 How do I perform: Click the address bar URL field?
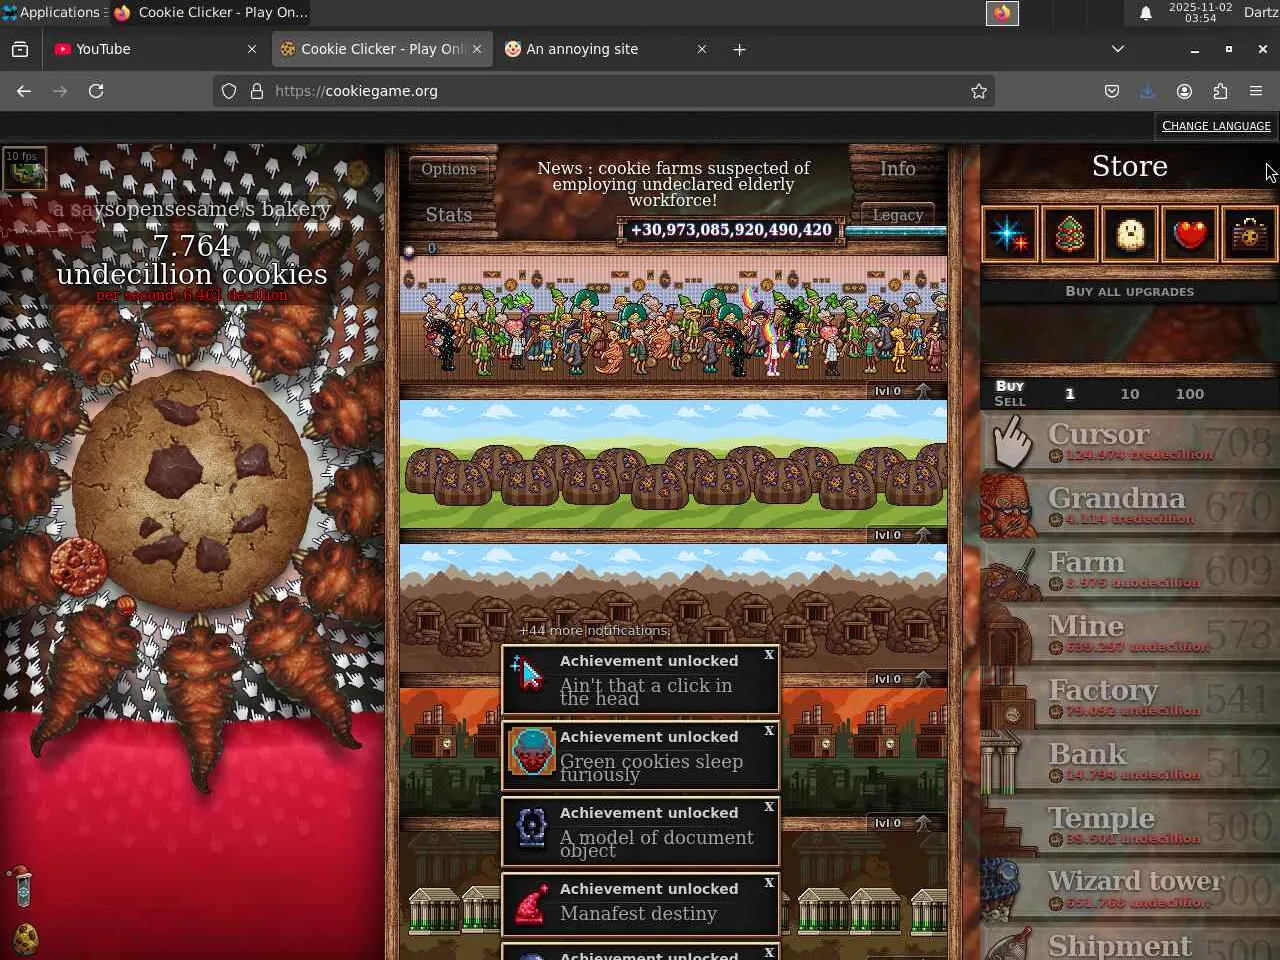click(x=604, y=91)
